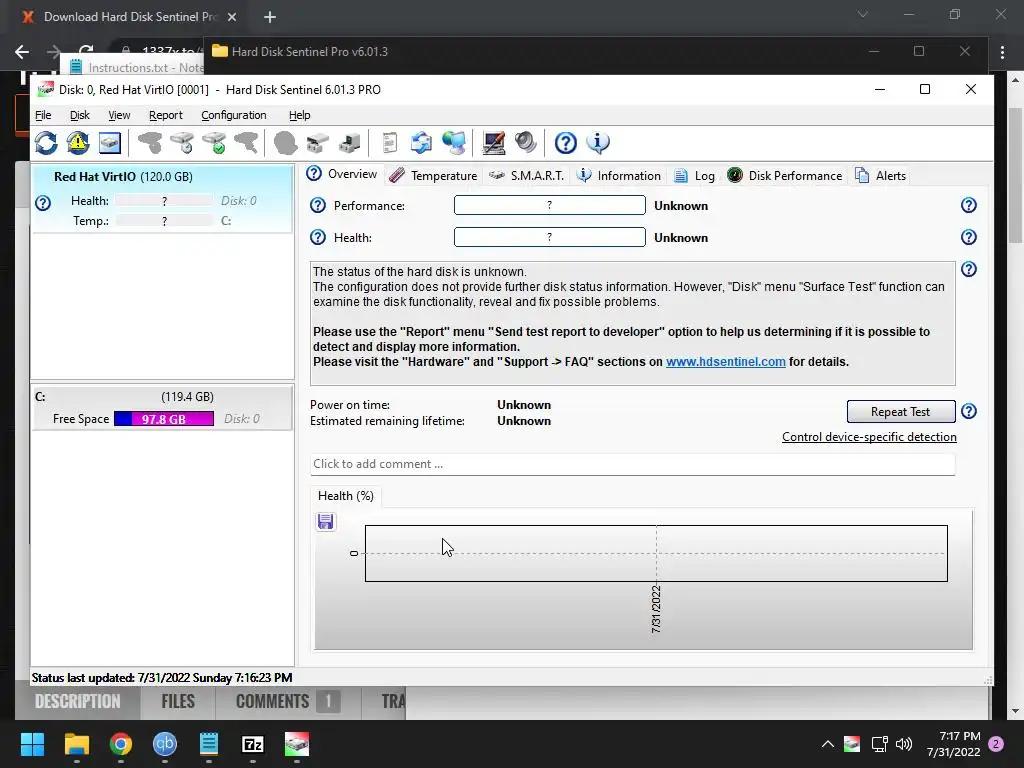Image resolution: width=1024 pixels, height=768 pixels.
Task: Click the loudspeaker sound toolbar icon
Action: pos(526,142)
